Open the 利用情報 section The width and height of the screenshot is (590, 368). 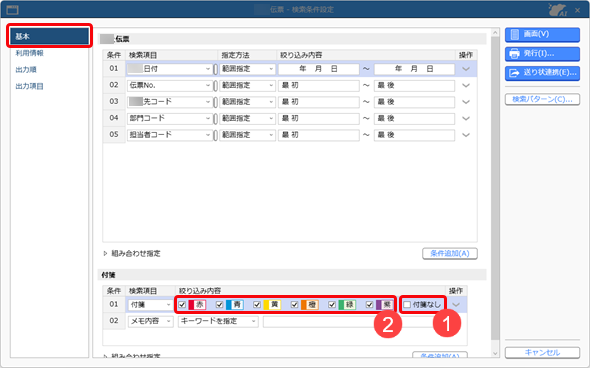point(29,53)
